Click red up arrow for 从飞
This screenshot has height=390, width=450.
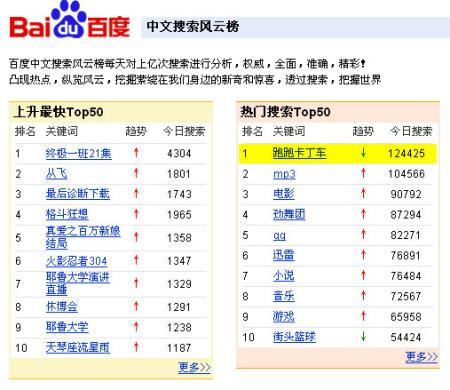point(136,173)
